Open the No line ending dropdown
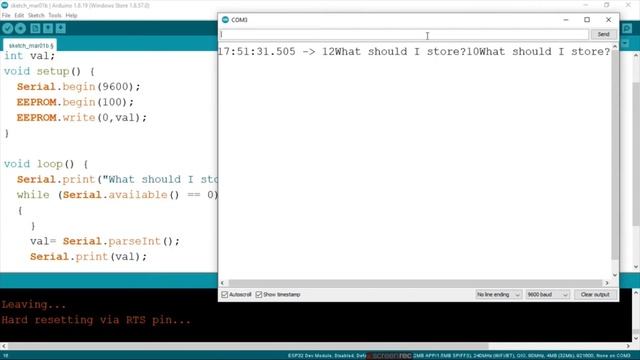This screenshot has width=640, height=360. pyautogui.click(x=498, y=294)
